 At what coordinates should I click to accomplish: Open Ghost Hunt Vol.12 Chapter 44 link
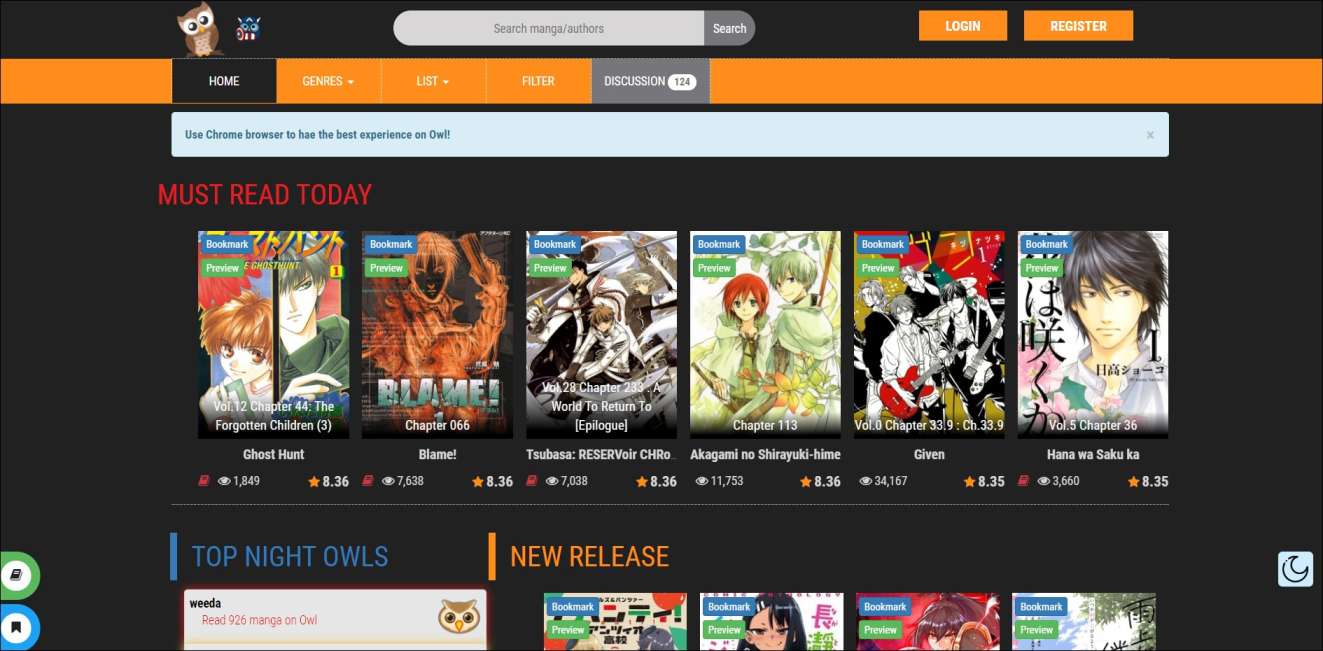tap(273, 416)
